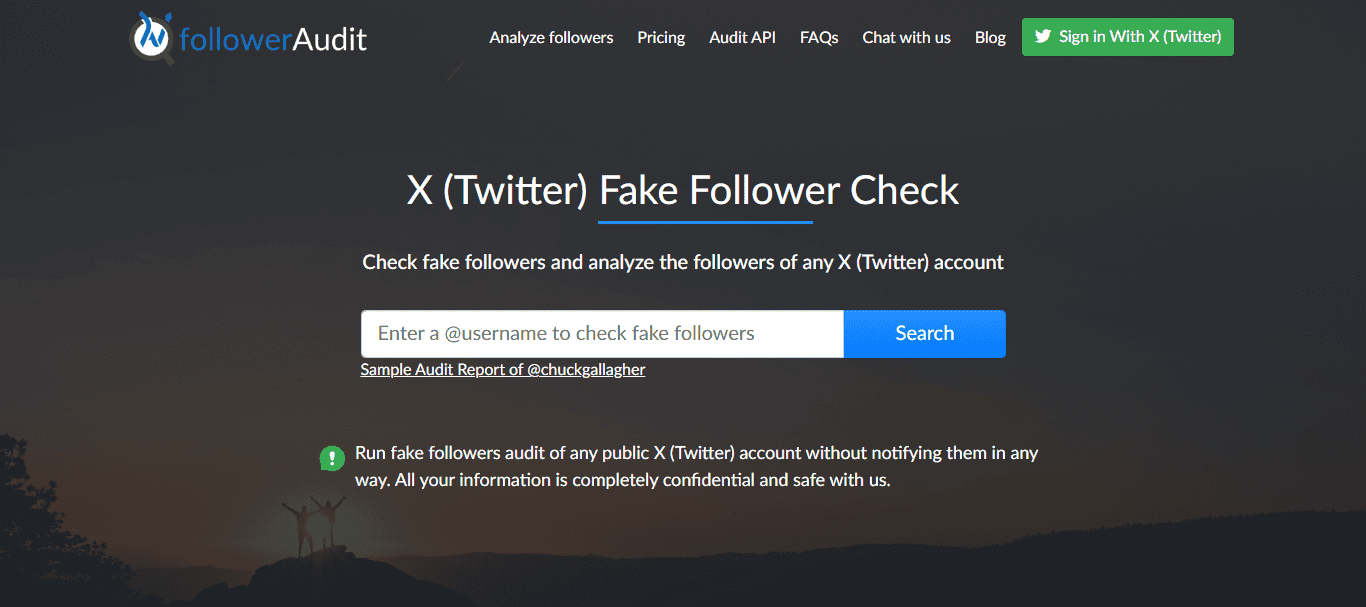Sign in With X (Twitter)
This screenshot has height=607, width=1366.
[1127, 36]
